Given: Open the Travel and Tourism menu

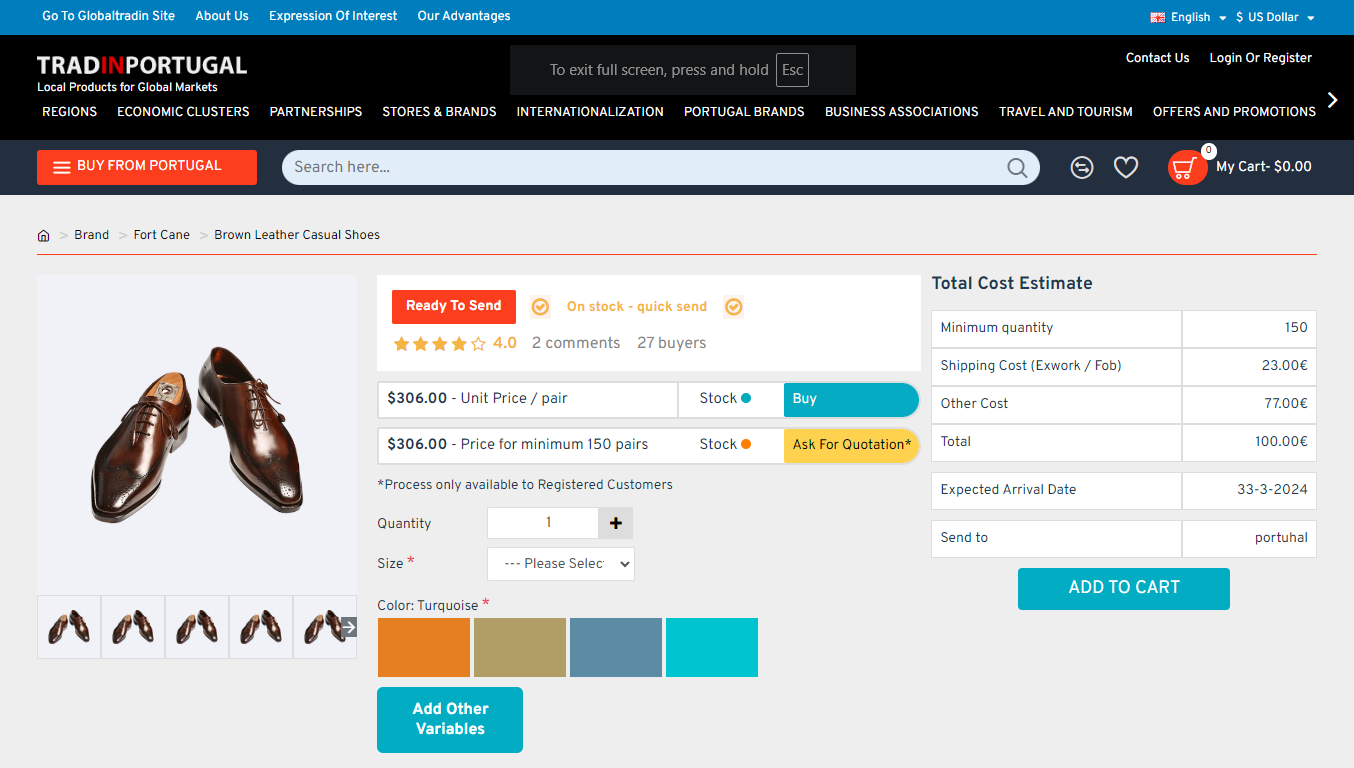Looking at the screenshot, I should click(1065, 112).
